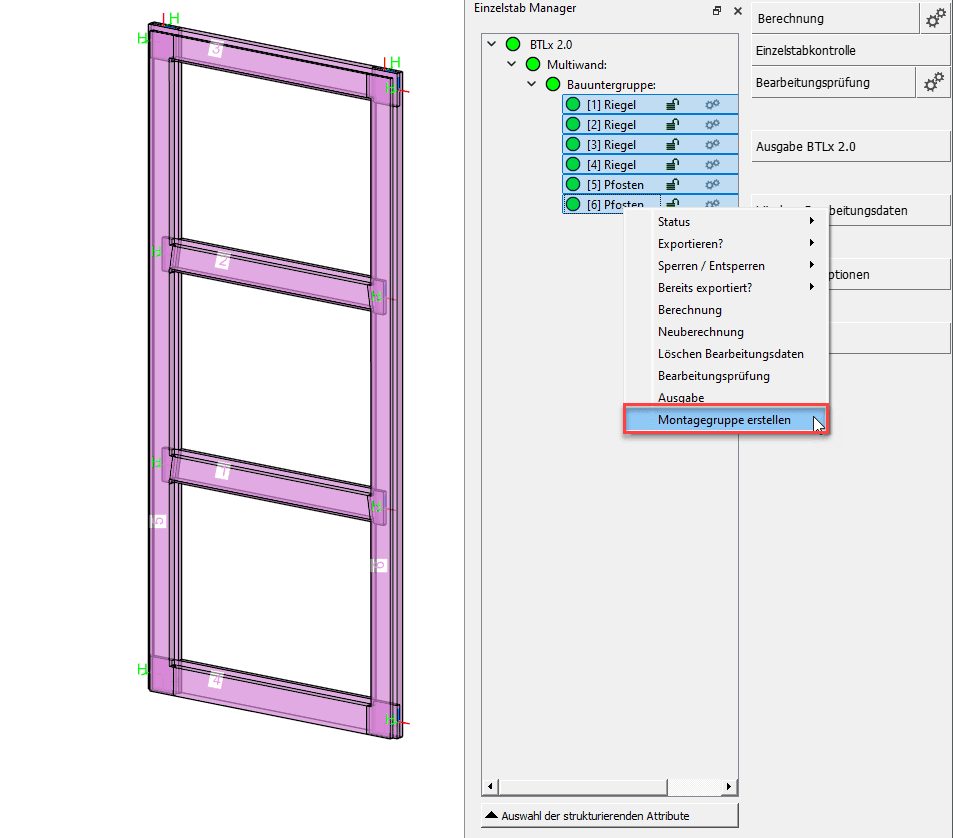This screenshot has width=953, height=838.
Task: Select BTLx 2.0 tree label
Action: [551, 44]
